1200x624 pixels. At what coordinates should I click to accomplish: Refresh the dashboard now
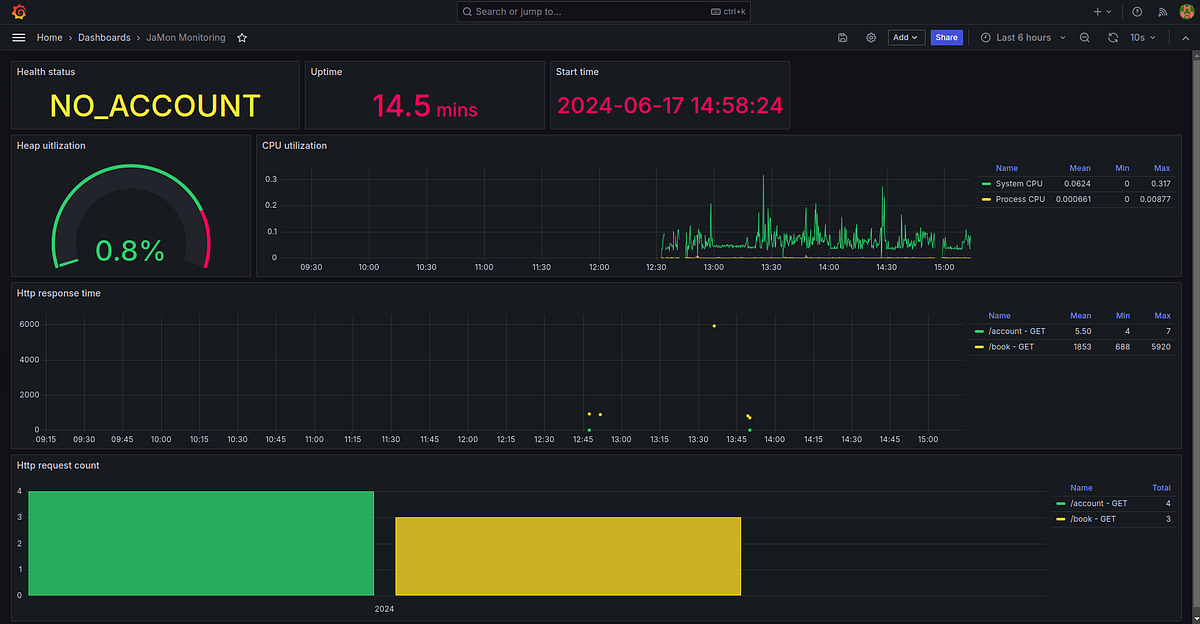(1113, 37)
